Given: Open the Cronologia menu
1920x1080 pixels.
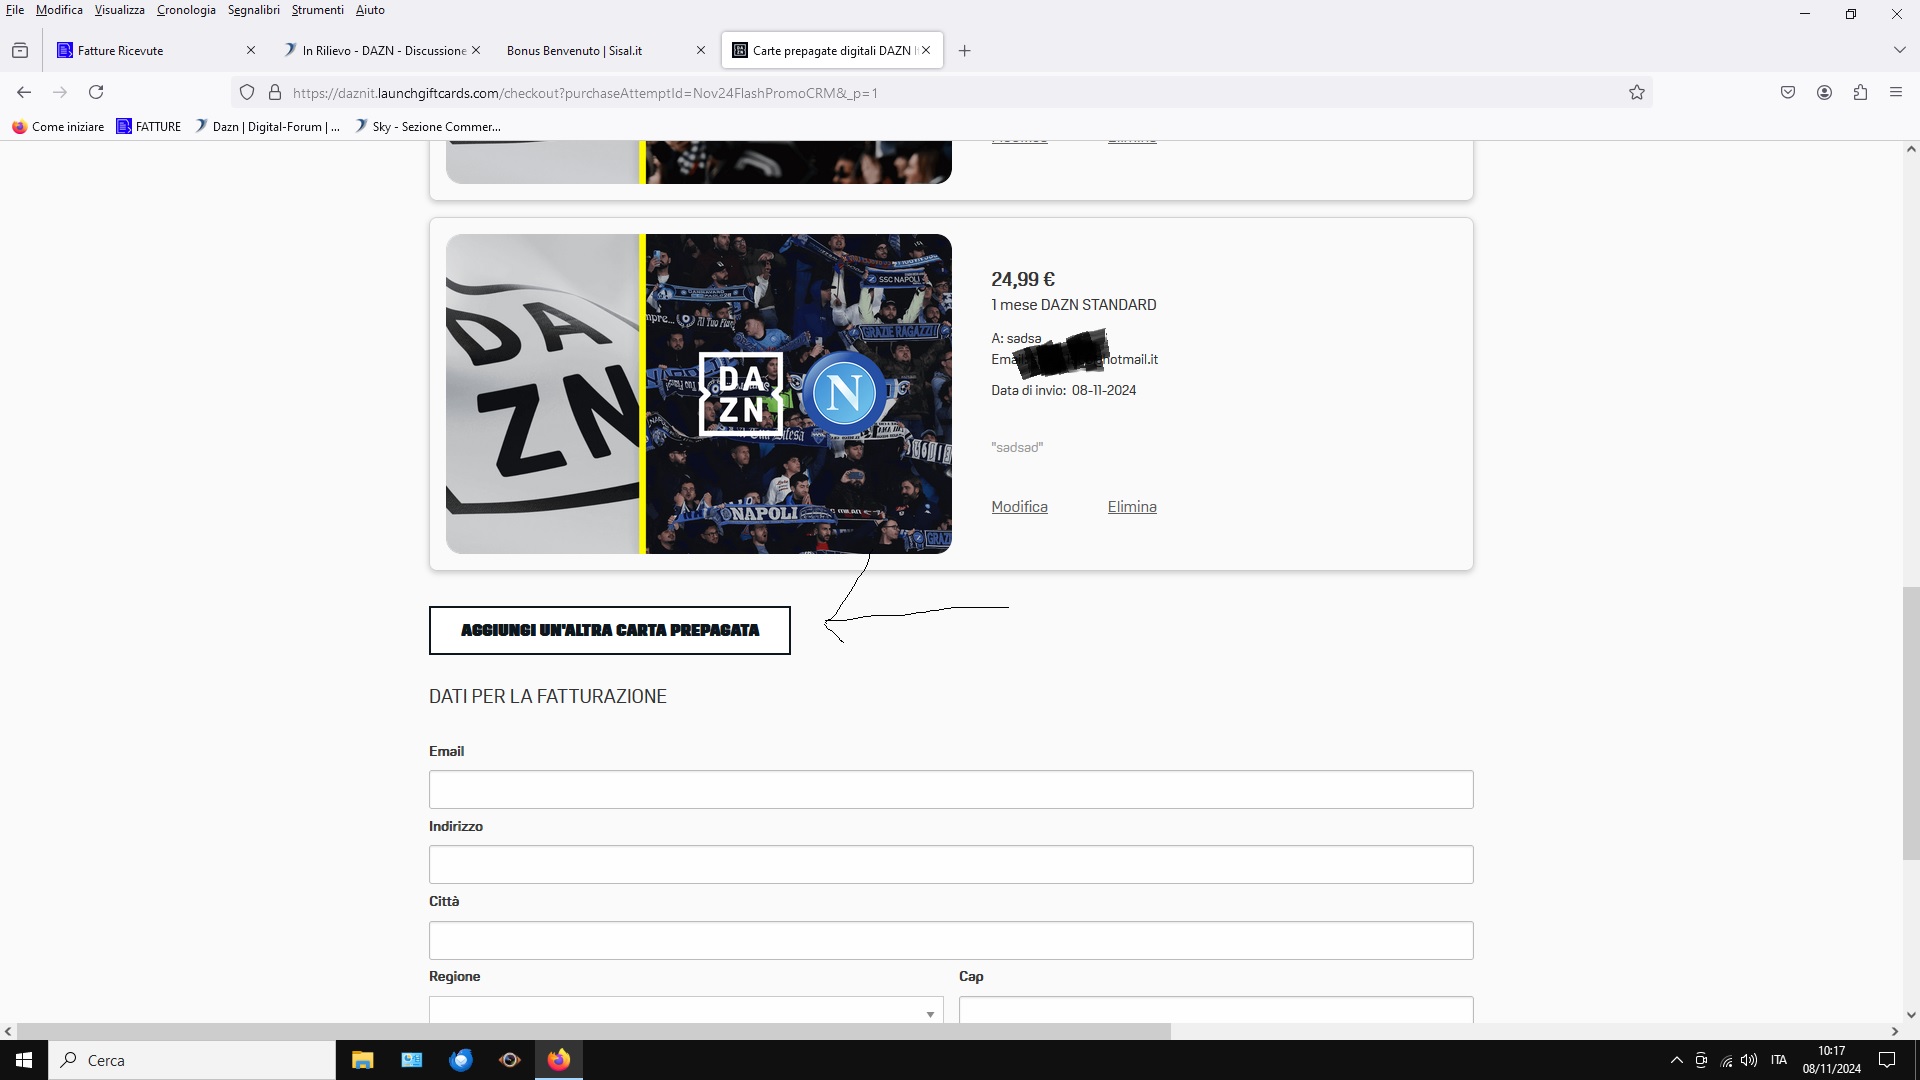Looking at the screenshot, I should [186, 10].
